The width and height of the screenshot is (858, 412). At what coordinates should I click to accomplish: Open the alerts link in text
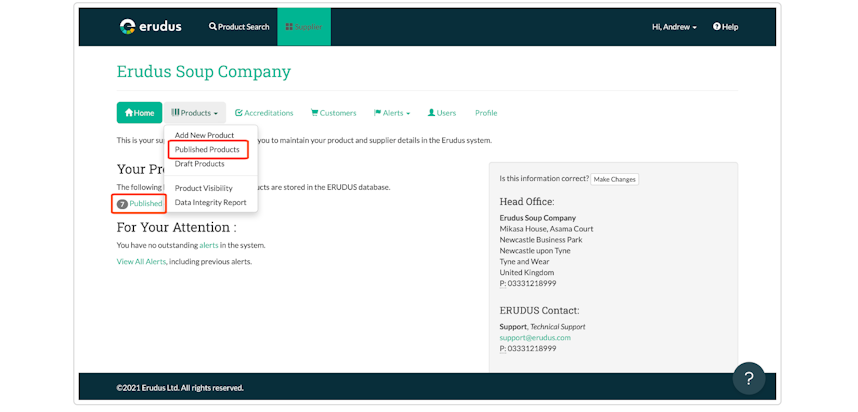pos(208,245)
